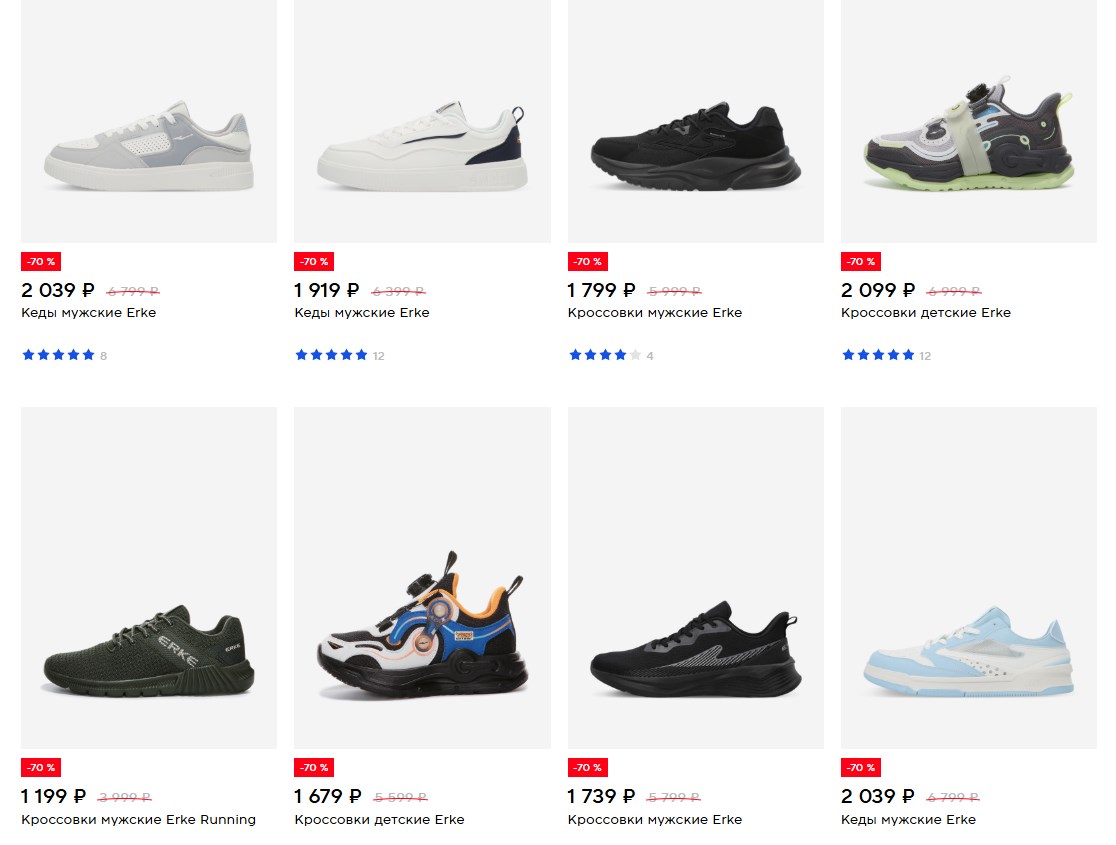Open the gray-and-white Erke sneaker photo
1116x845 pixels.
[x=149, y=121]
